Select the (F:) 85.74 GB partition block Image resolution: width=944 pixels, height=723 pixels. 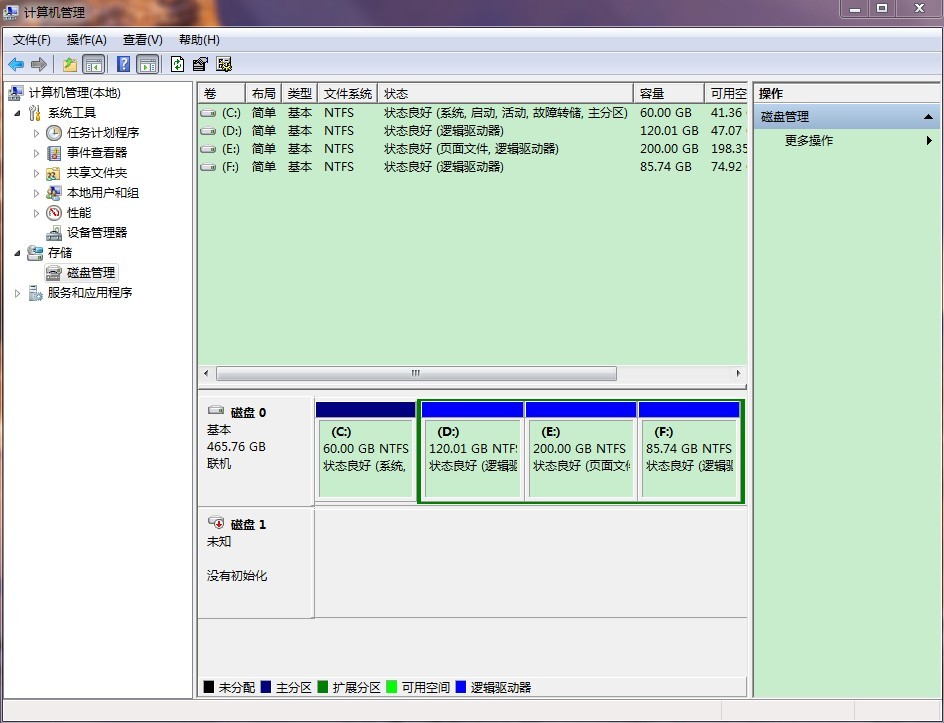click(689, 450)
